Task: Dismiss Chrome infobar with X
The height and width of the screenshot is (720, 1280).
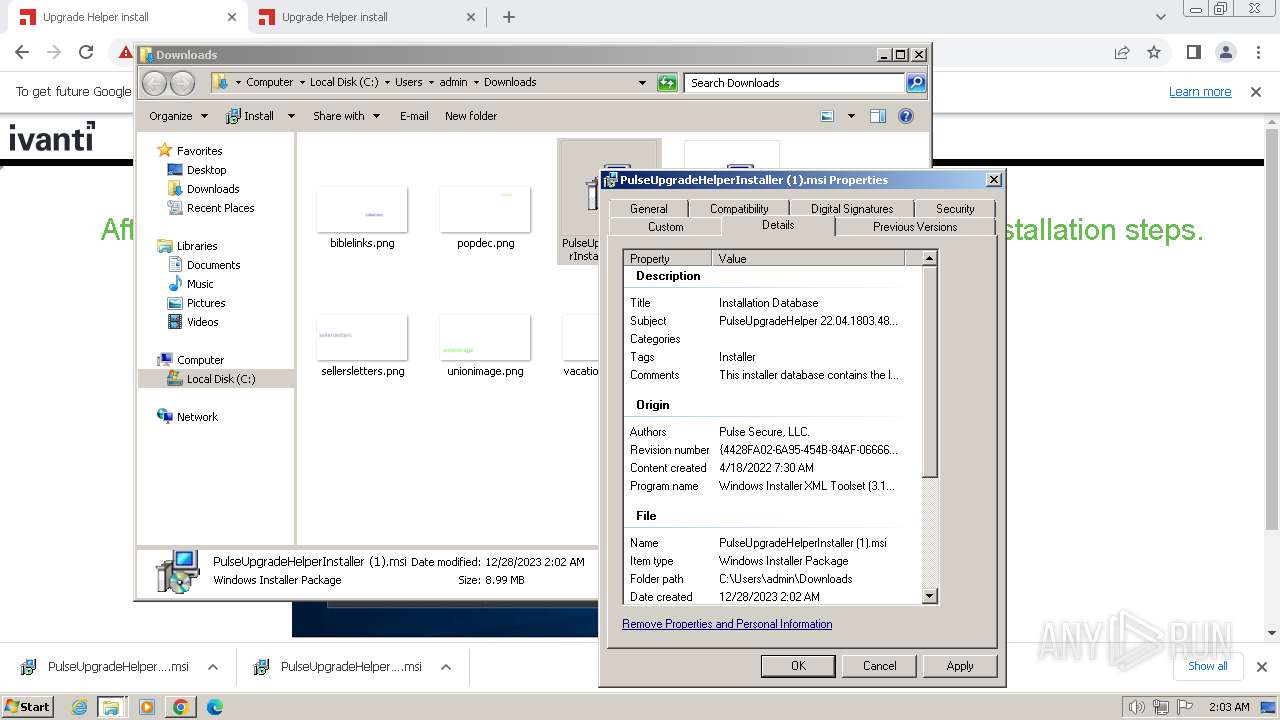Action: [x=1256, y=92]
